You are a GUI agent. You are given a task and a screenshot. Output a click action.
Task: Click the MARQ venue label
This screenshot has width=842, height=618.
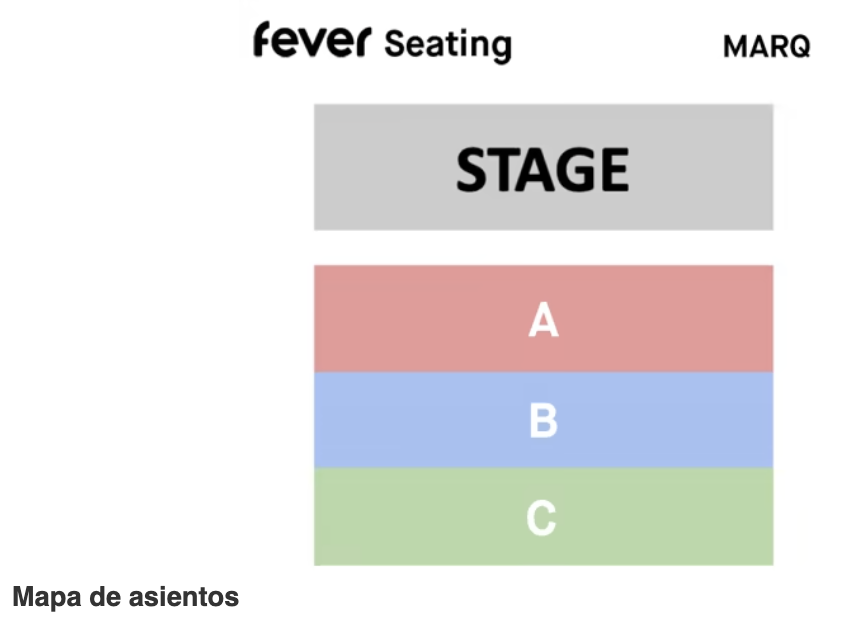coord(766,46)
